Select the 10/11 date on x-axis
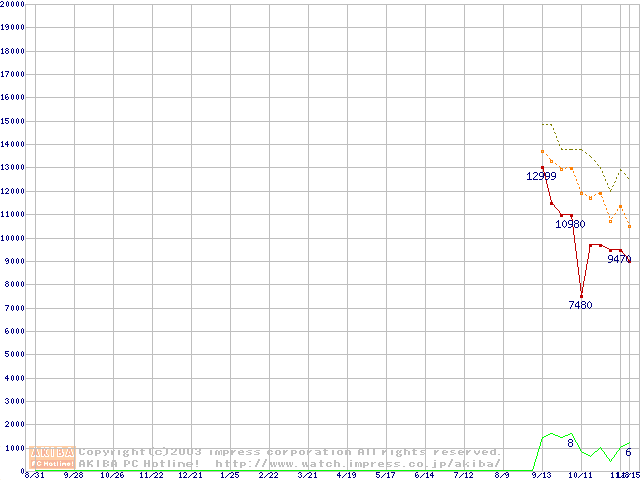The width and height of the screenshot is (640, 480). pos(580,475)
